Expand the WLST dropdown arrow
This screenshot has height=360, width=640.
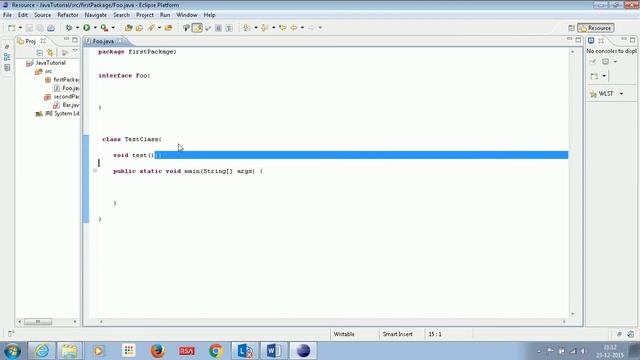[621, 94]
